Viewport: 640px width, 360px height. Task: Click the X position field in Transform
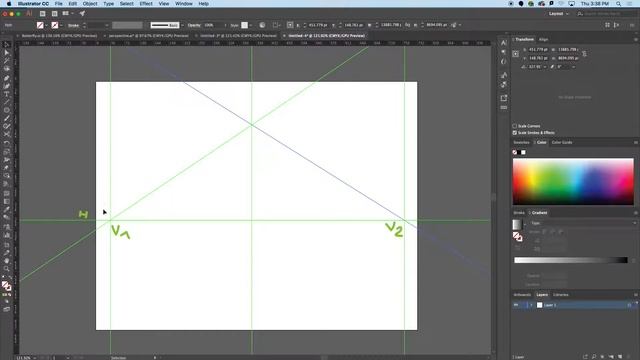pos(538,49)
